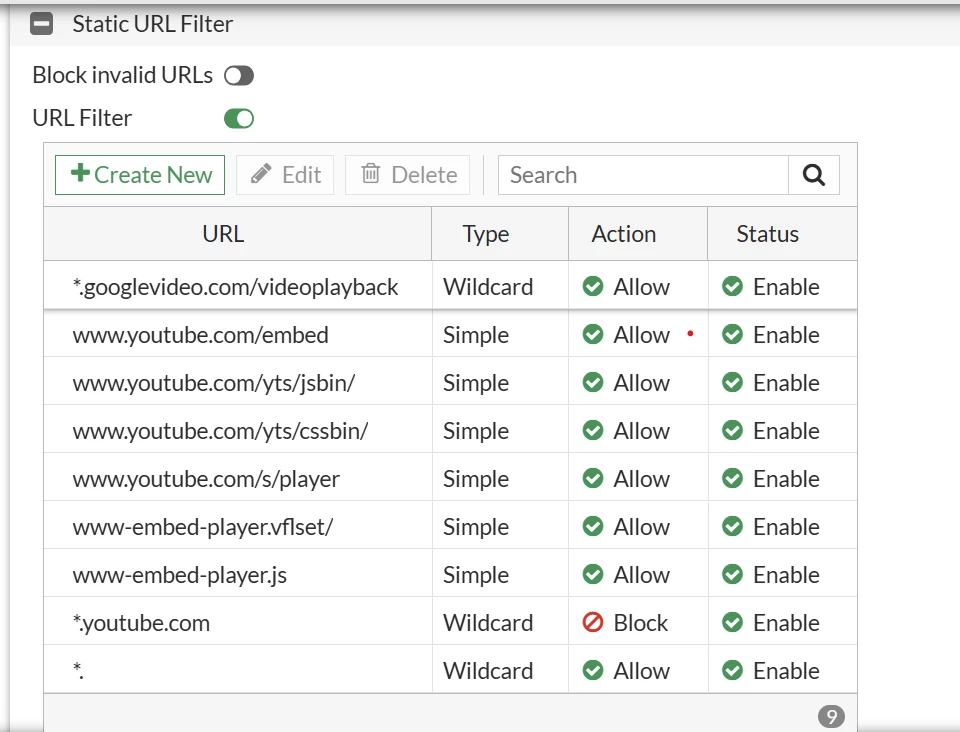Select the www.youtube.com/yts/jsbin/ URL entry
Image resolution: width=960 pixels, height=732 pixels.
214,383
